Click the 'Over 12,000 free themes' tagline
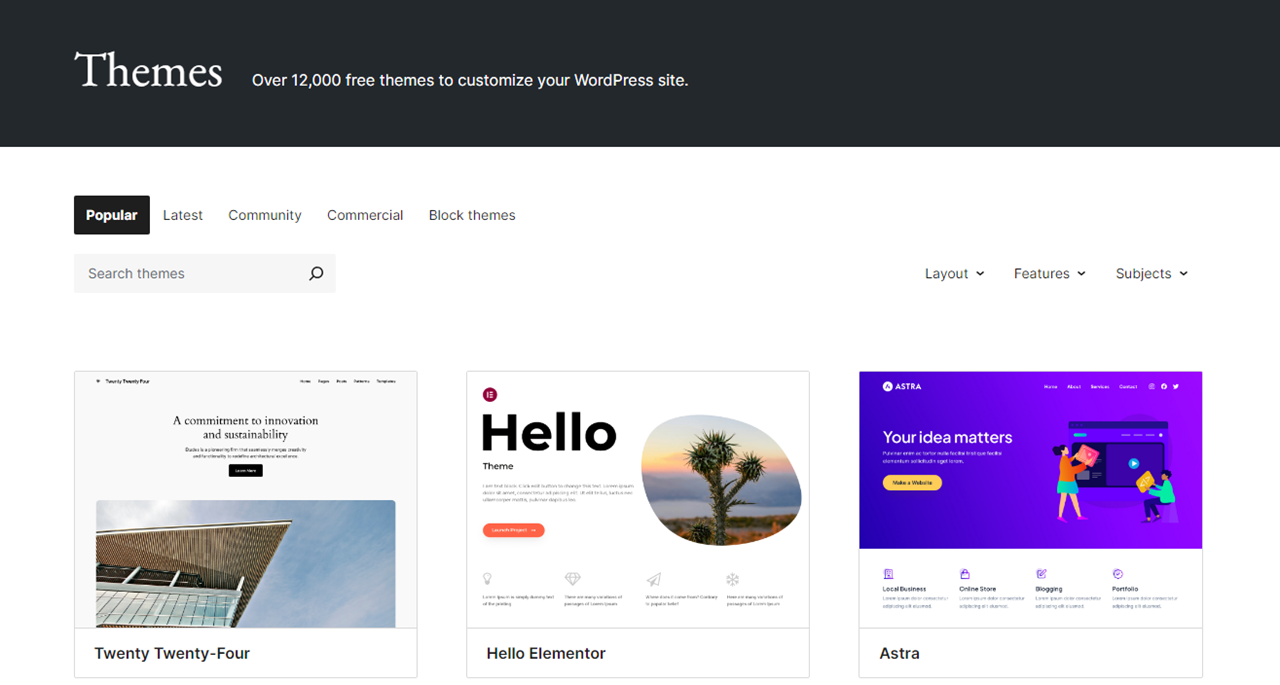 point(470,80)
